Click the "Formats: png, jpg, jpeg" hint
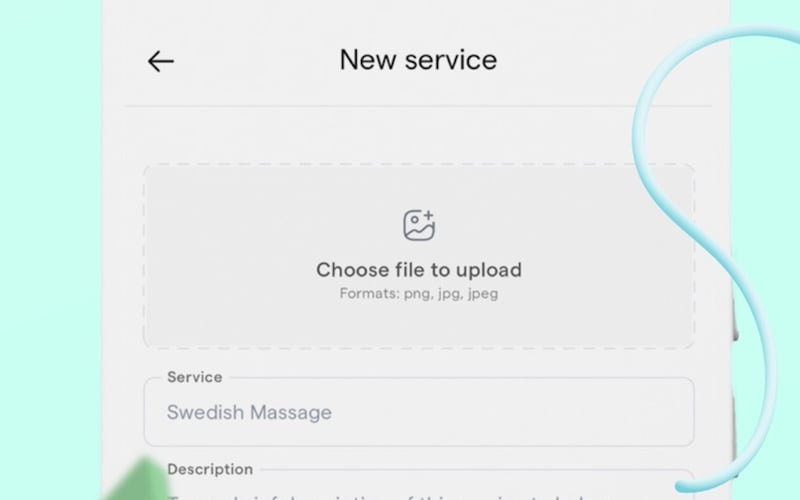Image resolution: width=800 pixels, height=500 pixels. tap(419, 294)
